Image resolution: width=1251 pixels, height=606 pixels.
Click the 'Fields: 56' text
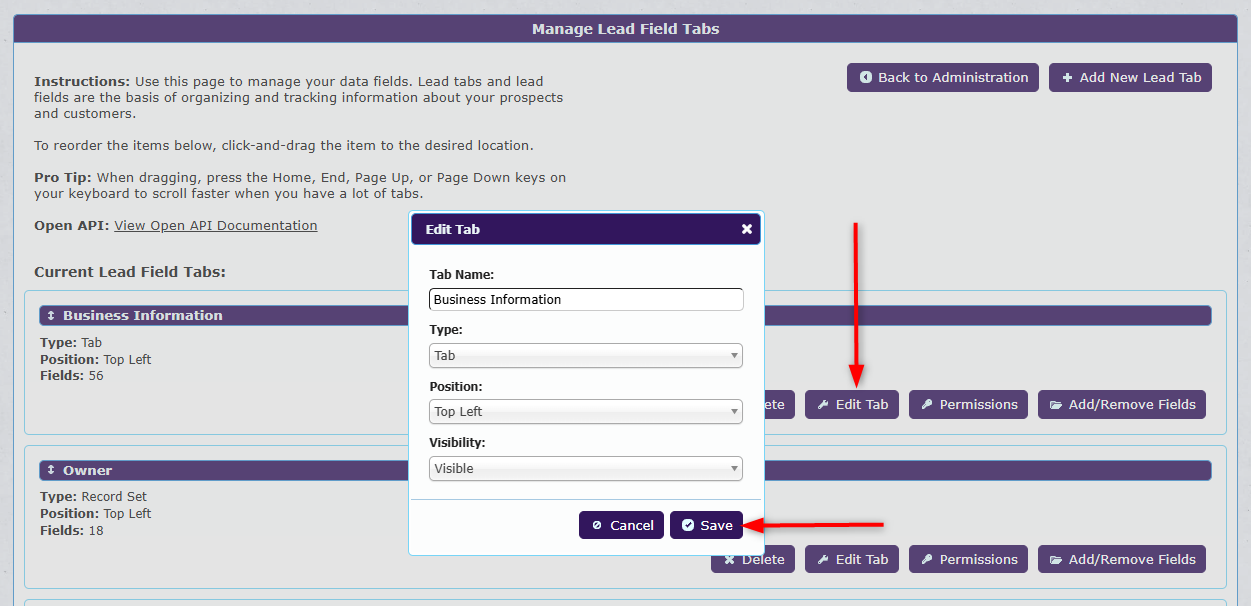pyautogui.click(x=72, y=376)
